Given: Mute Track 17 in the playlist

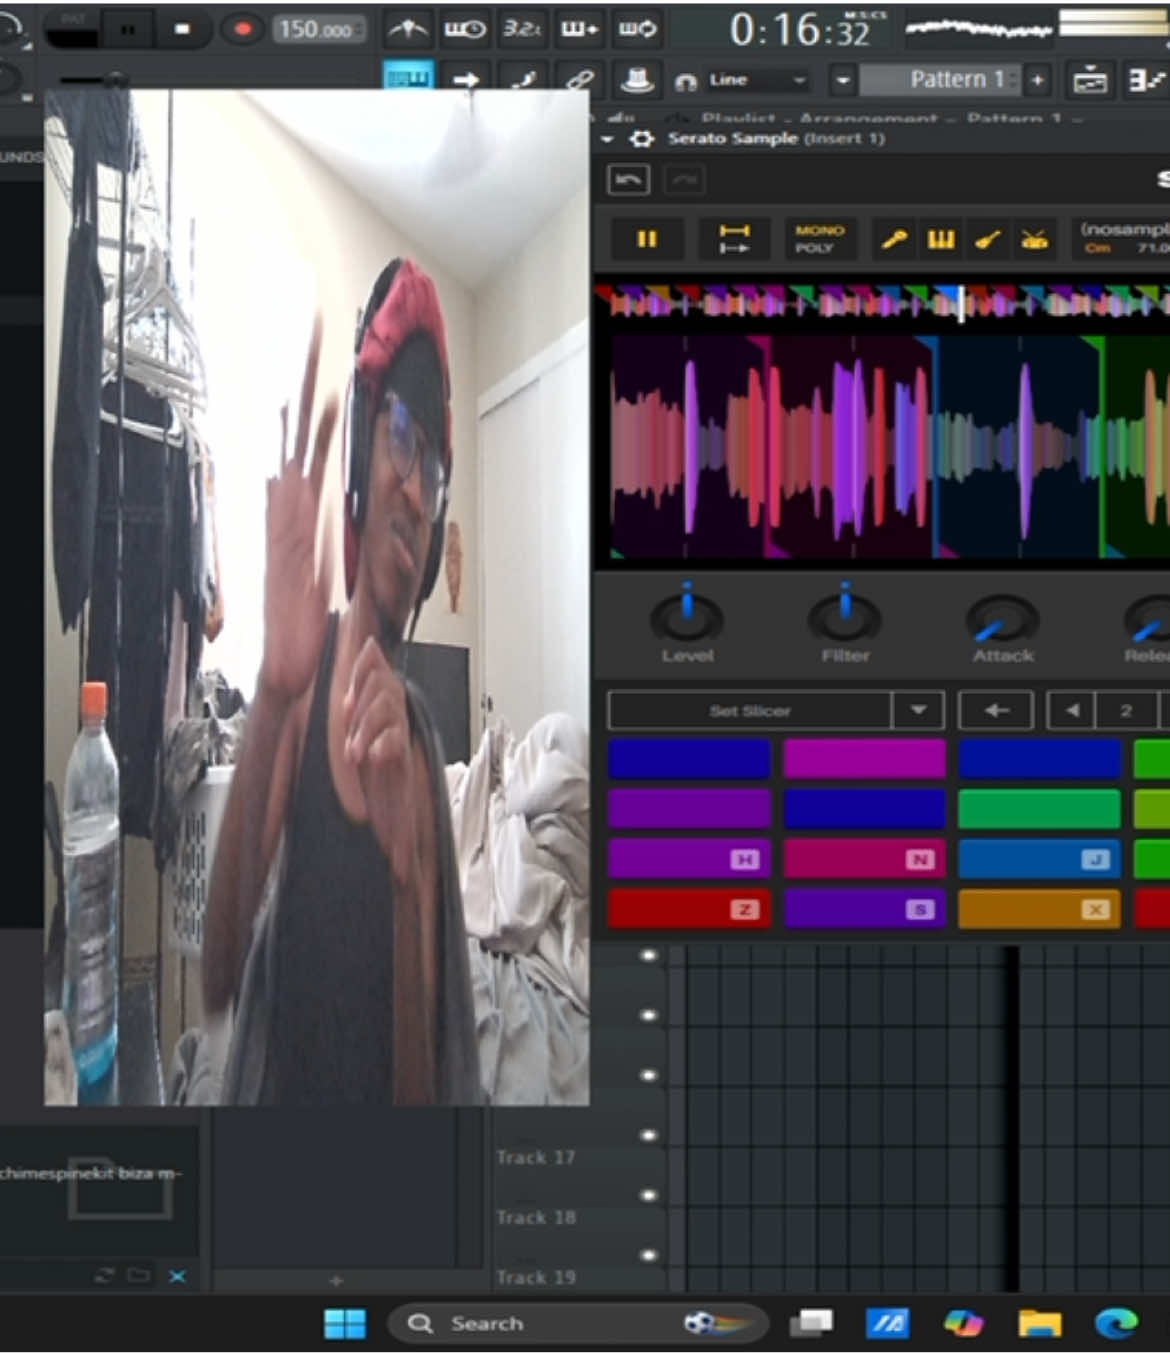Looking at the screenshot, I should [649, 1136].
